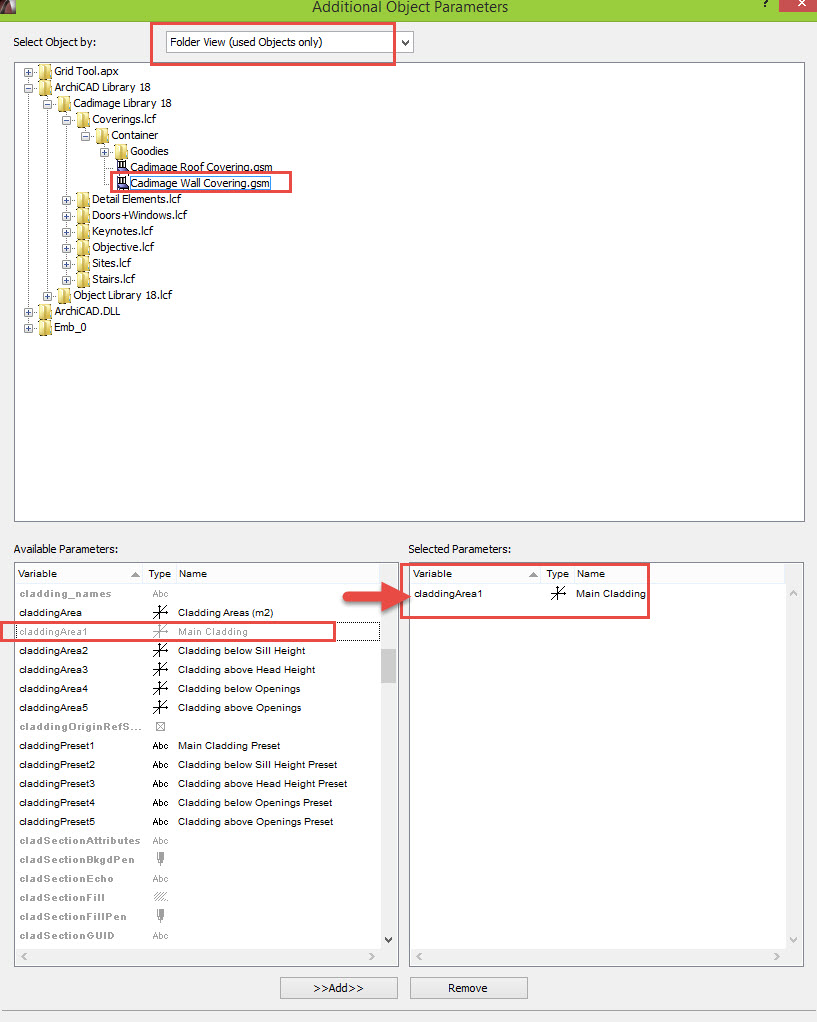Click the claddingOriginRefS type icon
817x1022 pixels.
tap(160, 727)
